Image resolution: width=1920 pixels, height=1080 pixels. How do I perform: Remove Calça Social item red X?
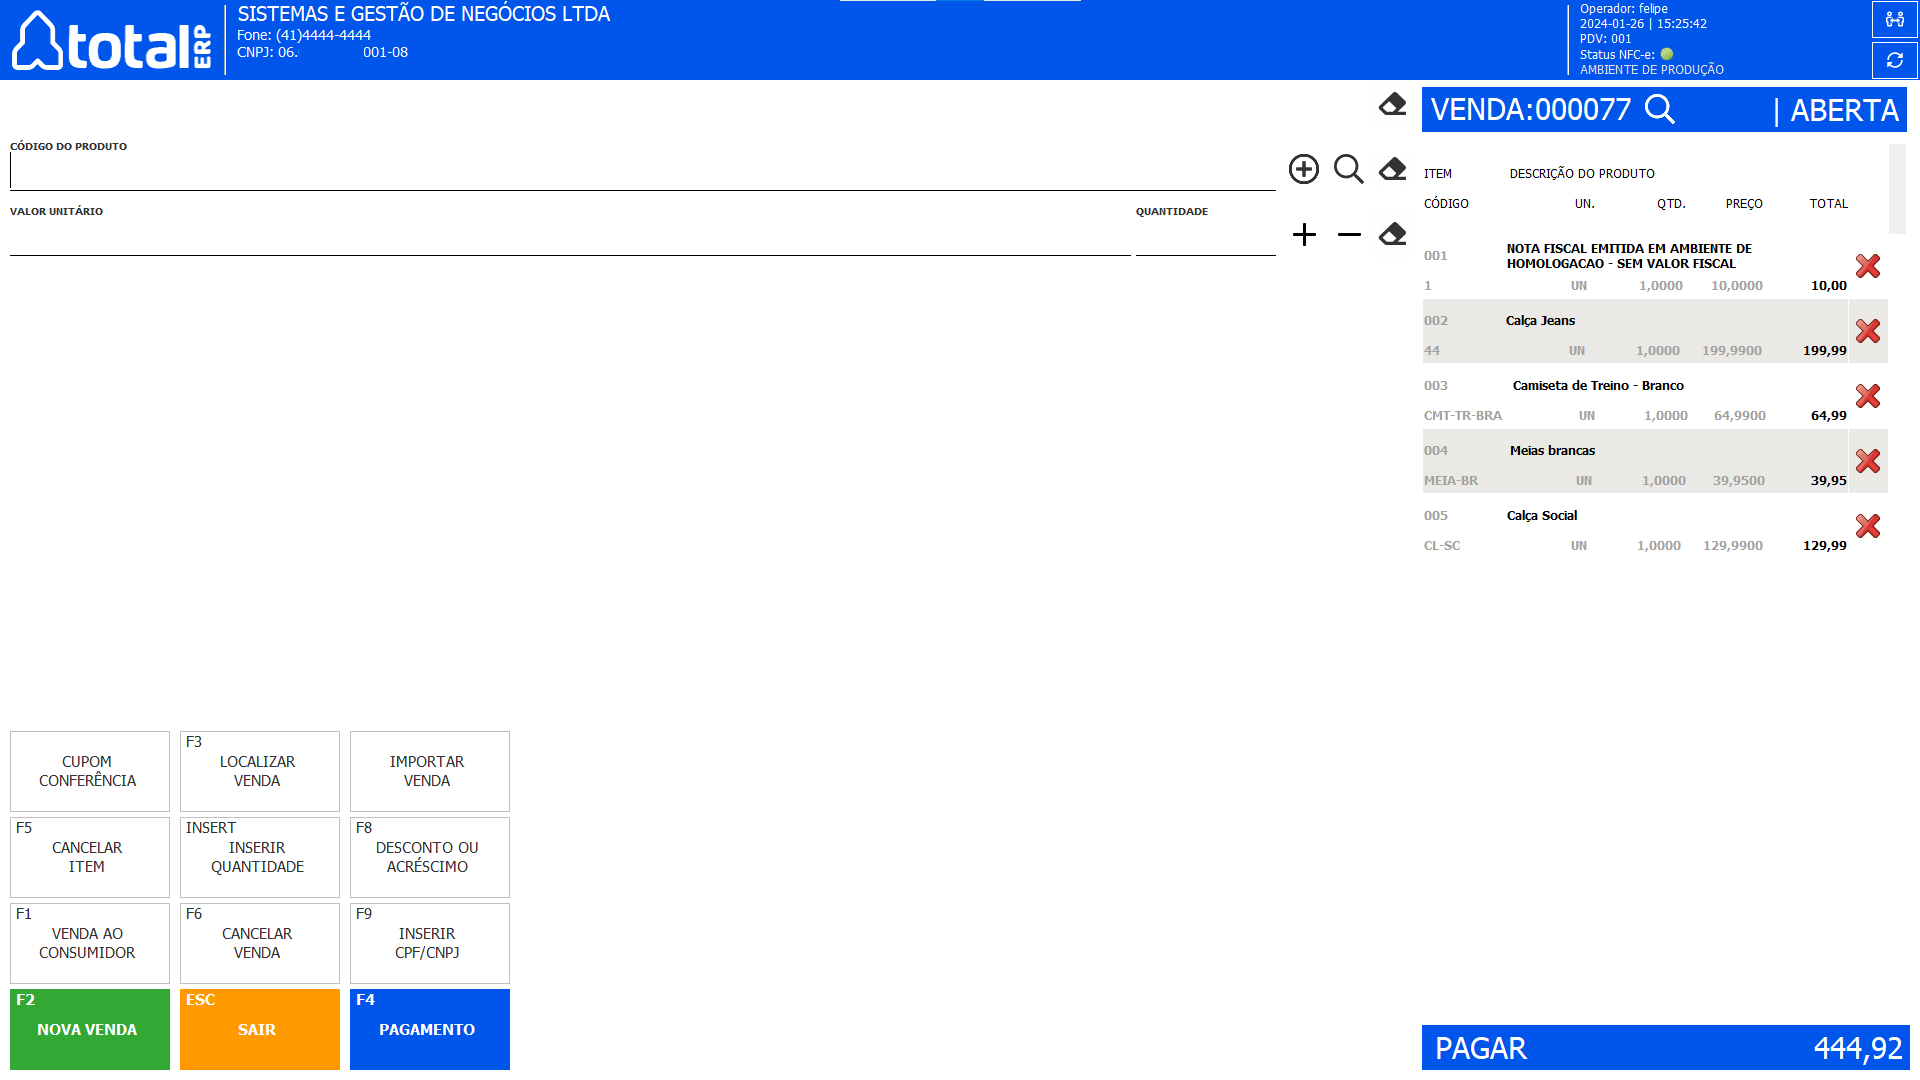pos(1867,526)
